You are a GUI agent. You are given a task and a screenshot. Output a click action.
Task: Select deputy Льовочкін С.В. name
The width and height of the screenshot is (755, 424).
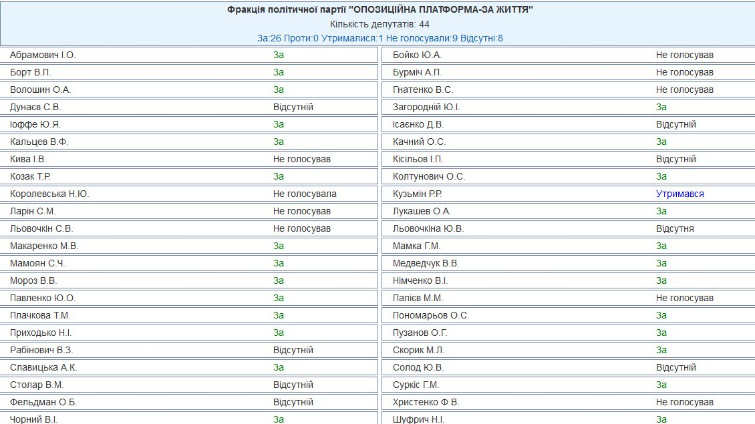(43, 228)
